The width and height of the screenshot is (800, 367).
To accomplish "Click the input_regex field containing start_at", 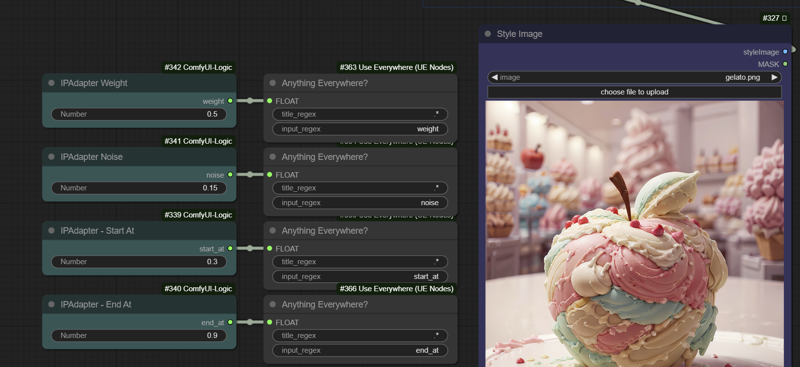I will tap(360, 277).
